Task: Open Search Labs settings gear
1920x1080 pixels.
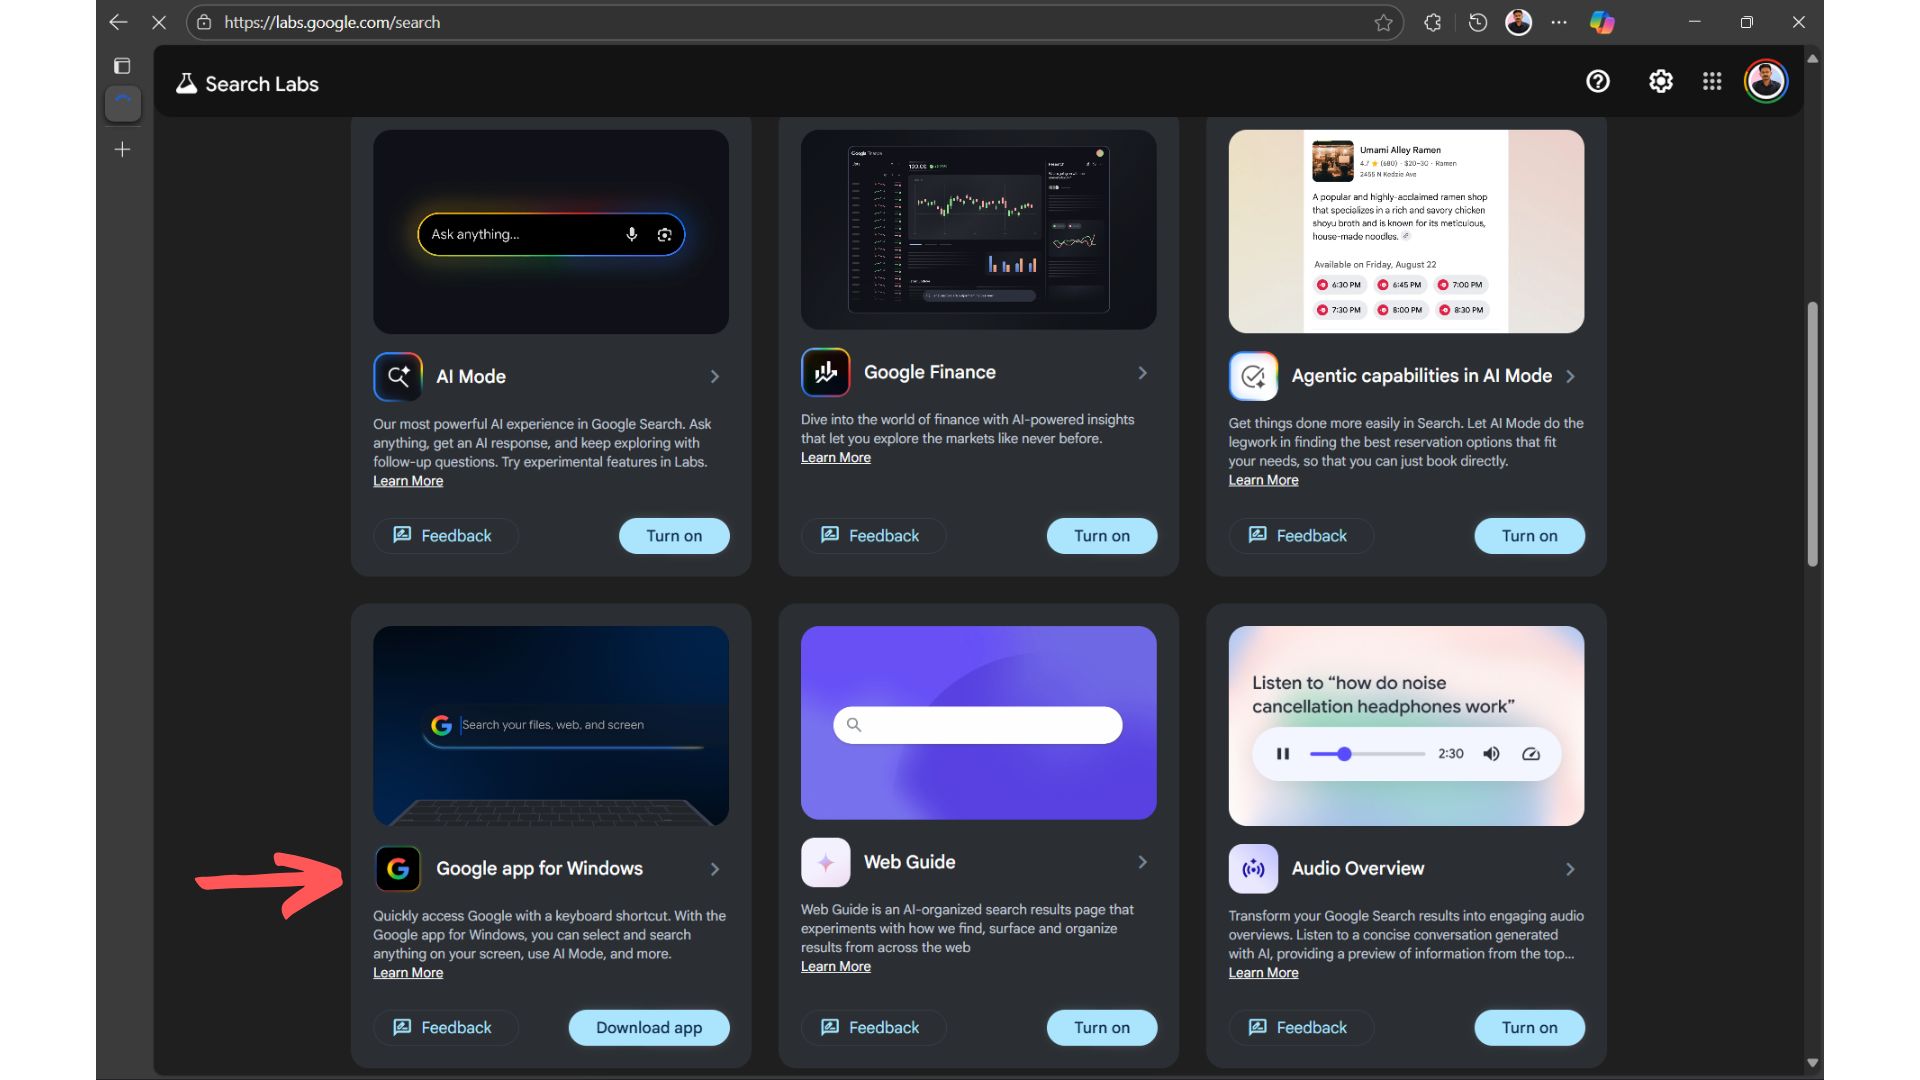Action: pyautogui.click(x=1660, y=82)
